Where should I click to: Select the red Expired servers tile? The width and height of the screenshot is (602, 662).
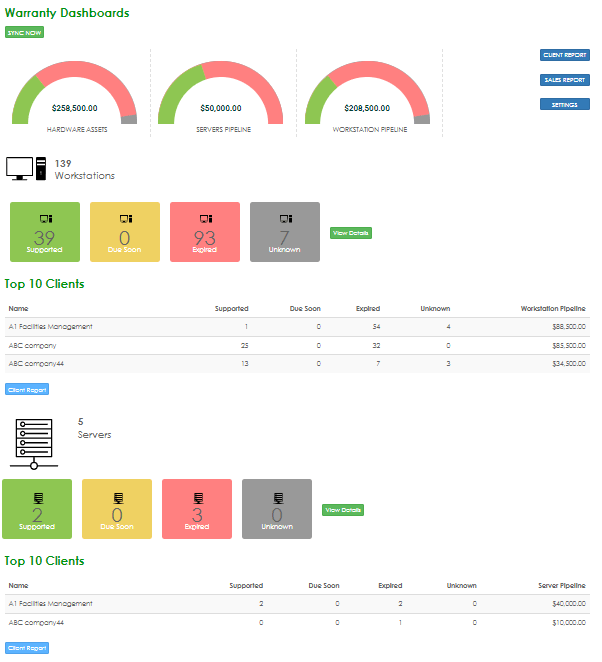(197, 509)
